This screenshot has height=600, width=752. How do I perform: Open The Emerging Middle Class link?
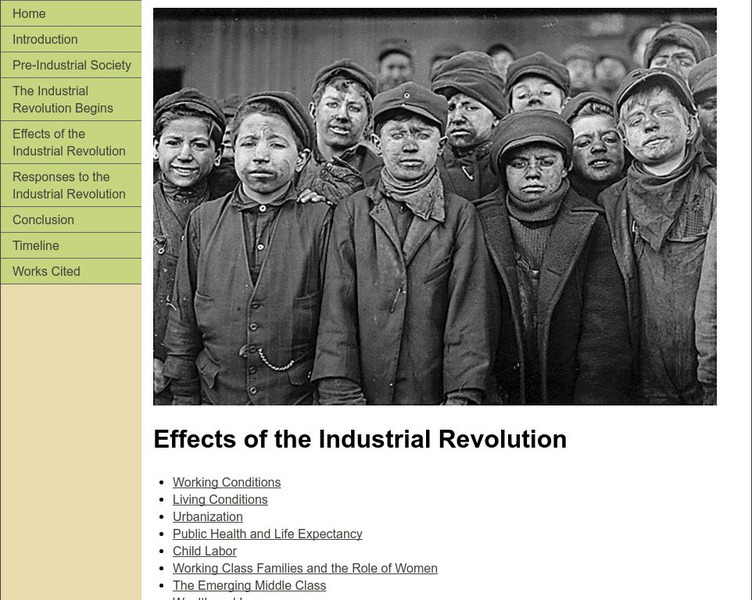point(249,586)
